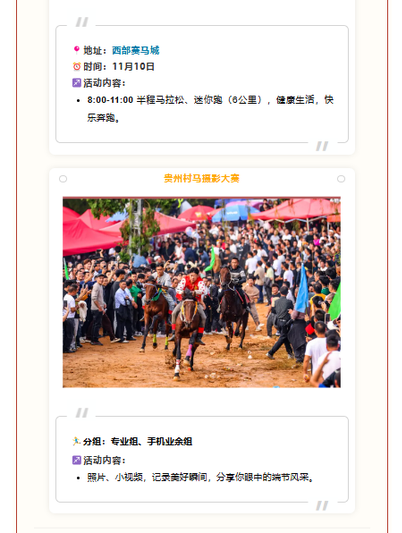Select the 时间：11月10日 date text
This screenshot has height=533, width=402.
point(119,66)
